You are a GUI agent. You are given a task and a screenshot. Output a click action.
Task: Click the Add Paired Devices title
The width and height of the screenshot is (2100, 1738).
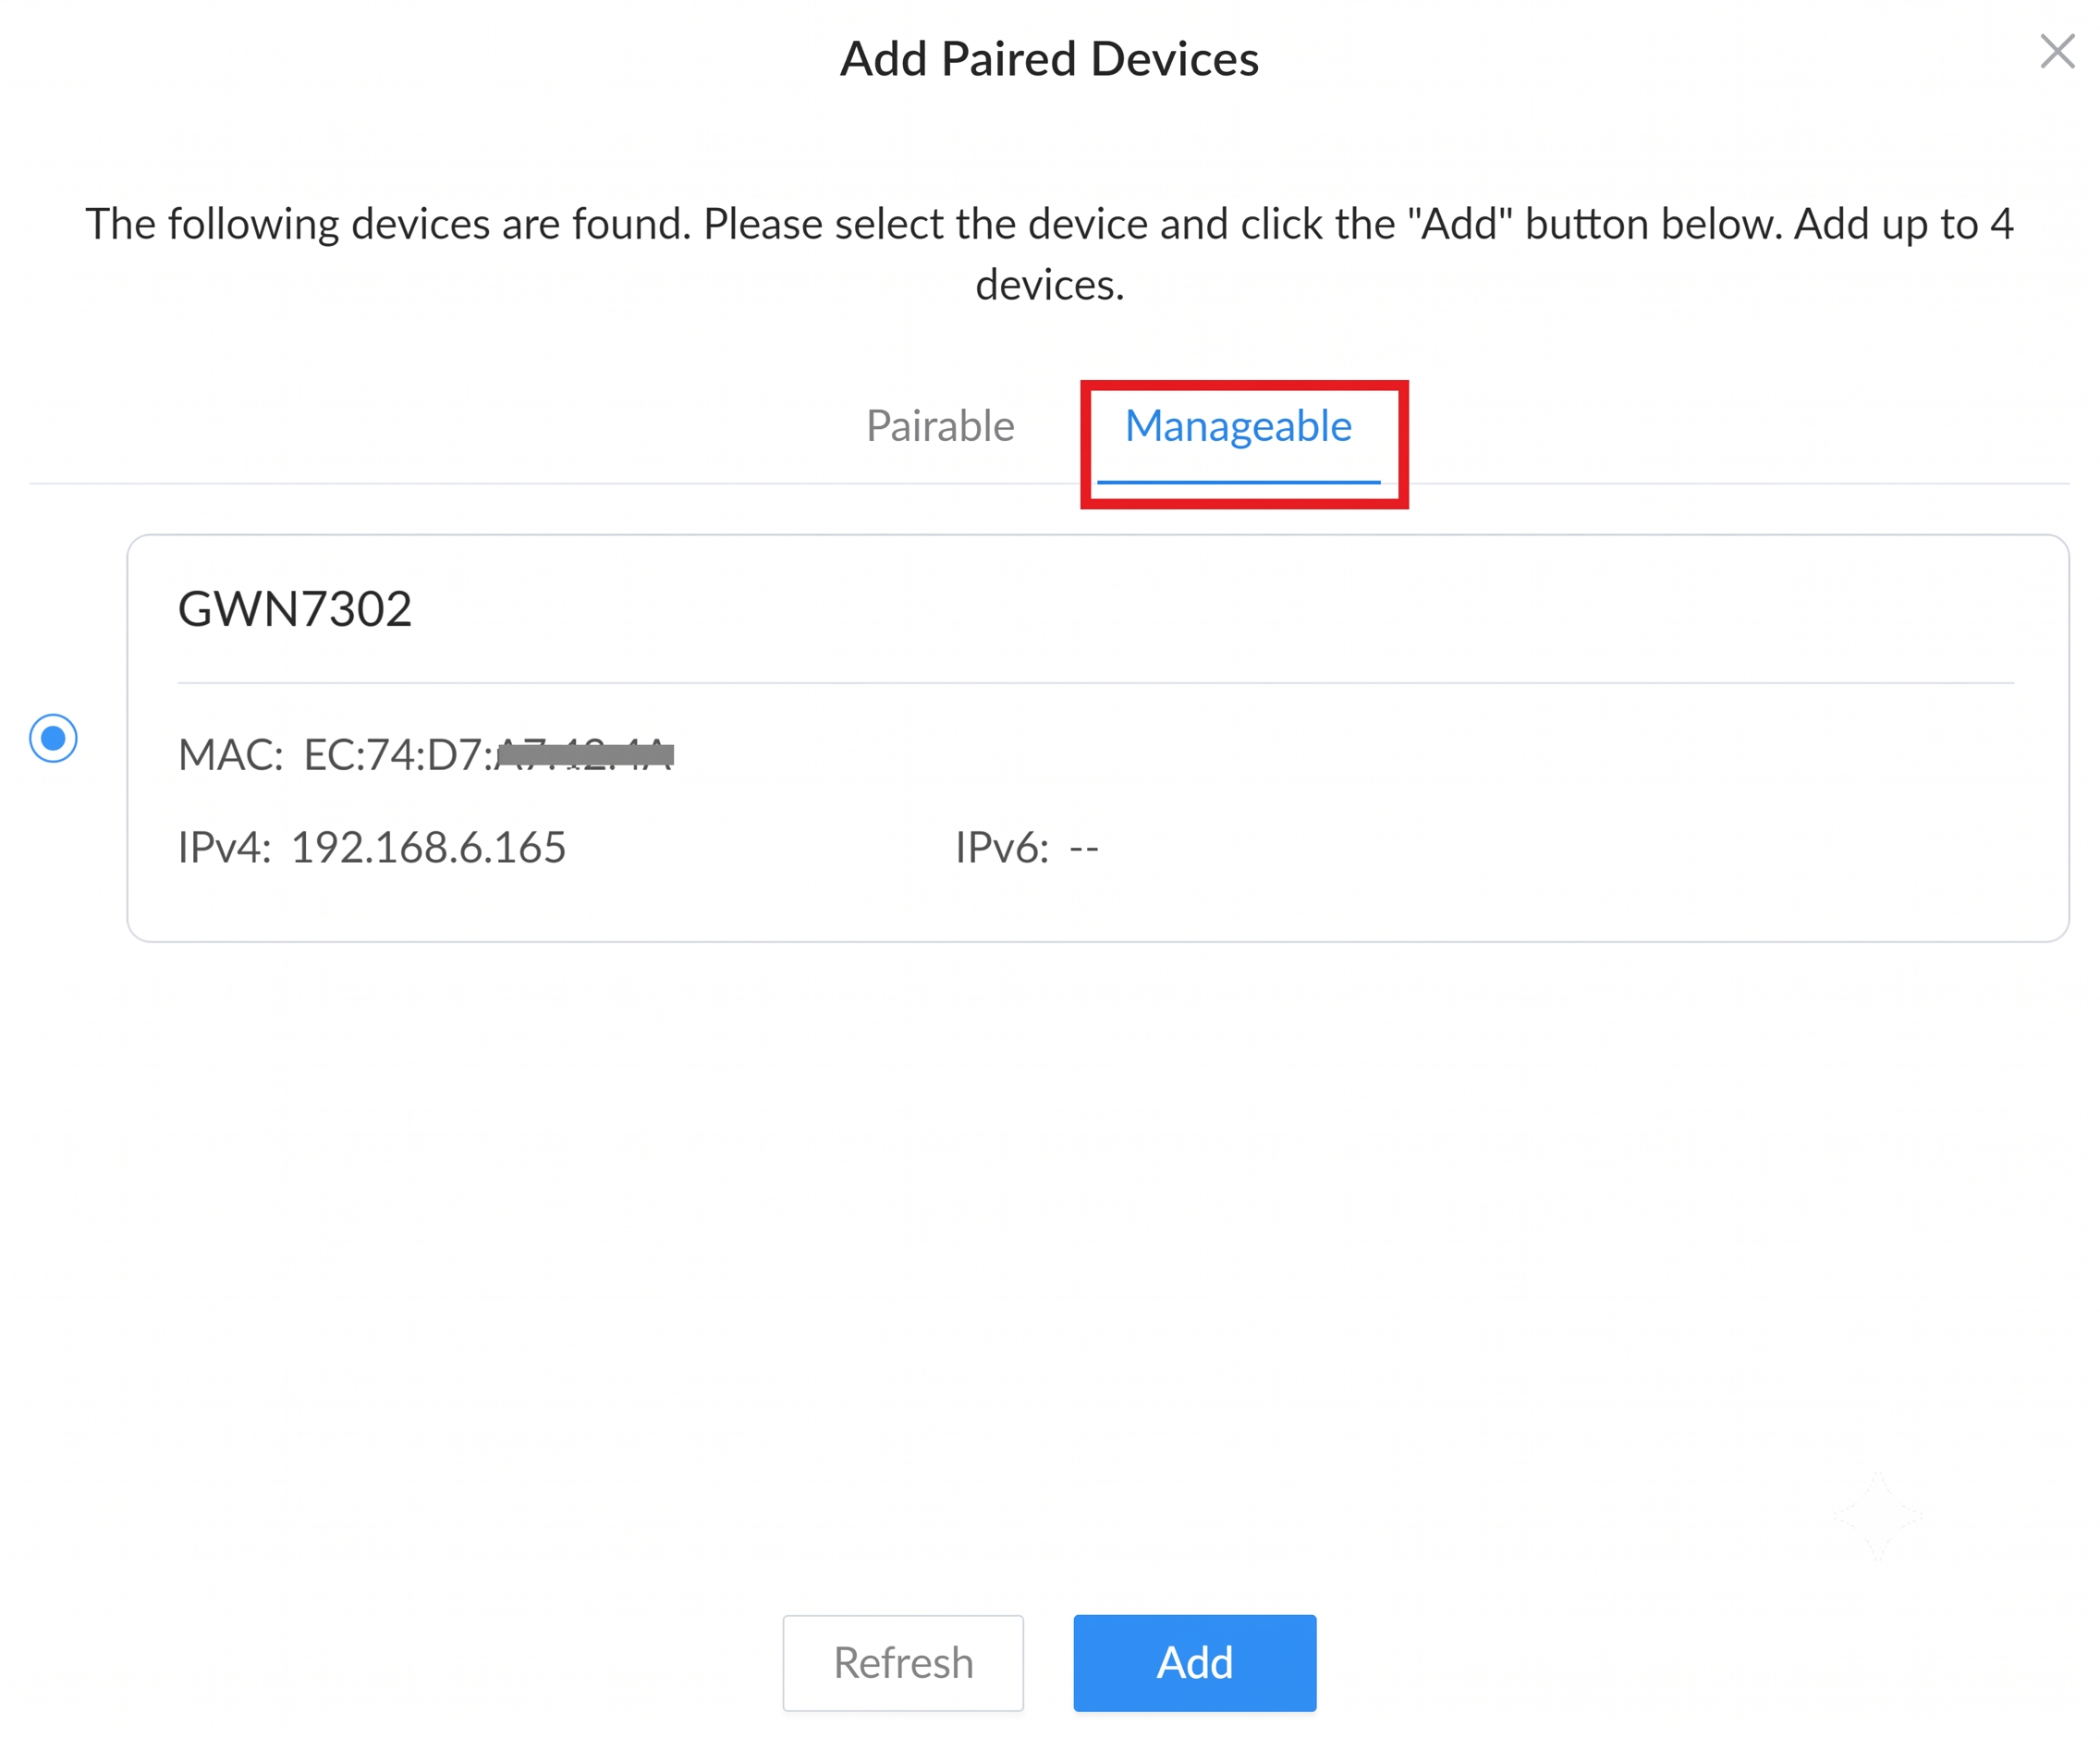coord(1049,59)
